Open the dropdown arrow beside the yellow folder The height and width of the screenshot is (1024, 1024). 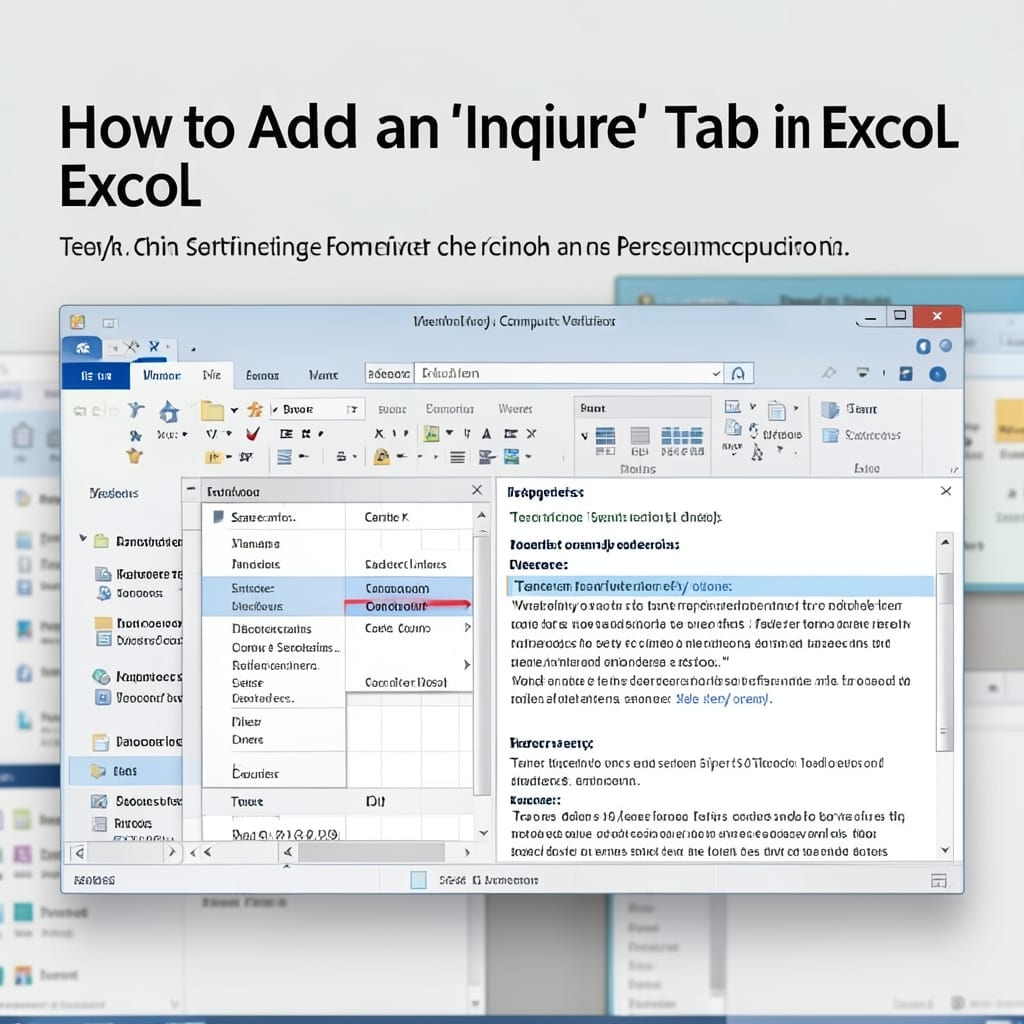point(234,410)
